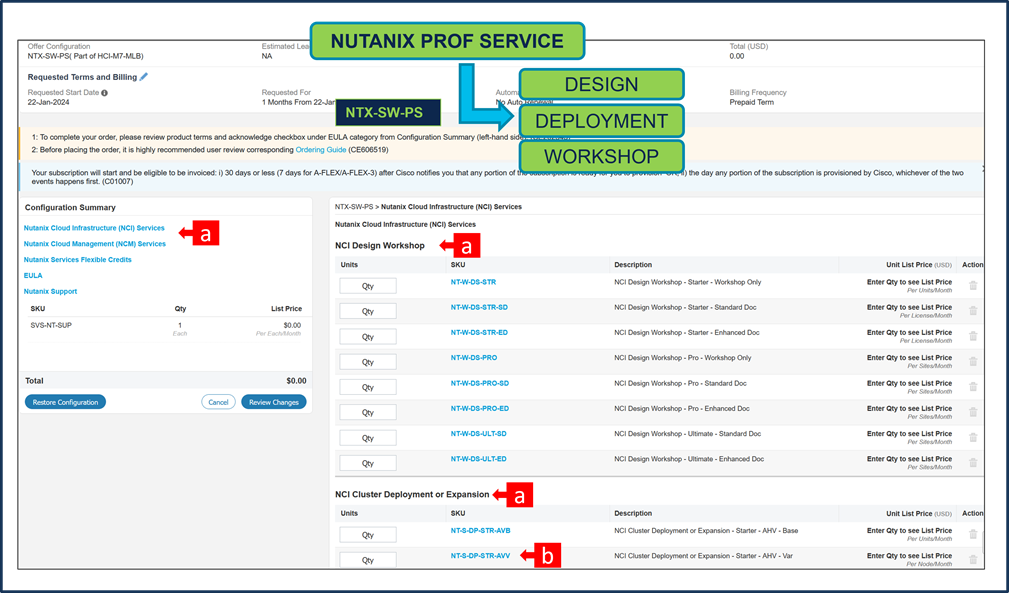Screen dimensions: 1009x593
Task: Focus Qty field for NT-S-DP-STR-AVV
Action: tap(367, 560)
